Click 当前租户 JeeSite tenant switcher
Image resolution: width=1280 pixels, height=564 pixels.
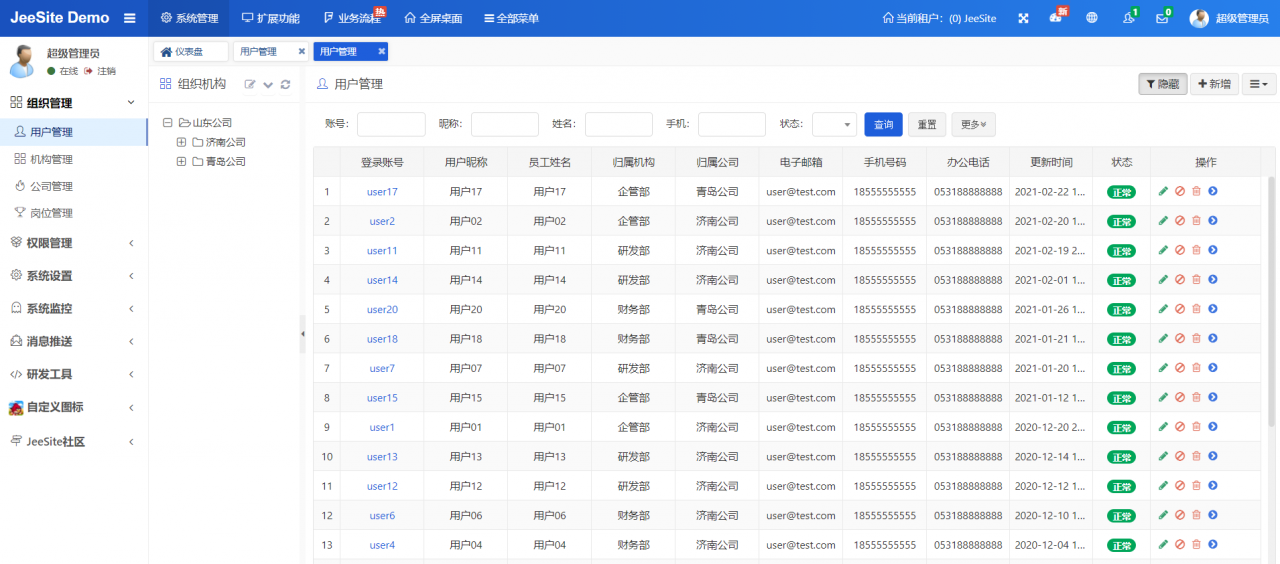click(939, 18)
